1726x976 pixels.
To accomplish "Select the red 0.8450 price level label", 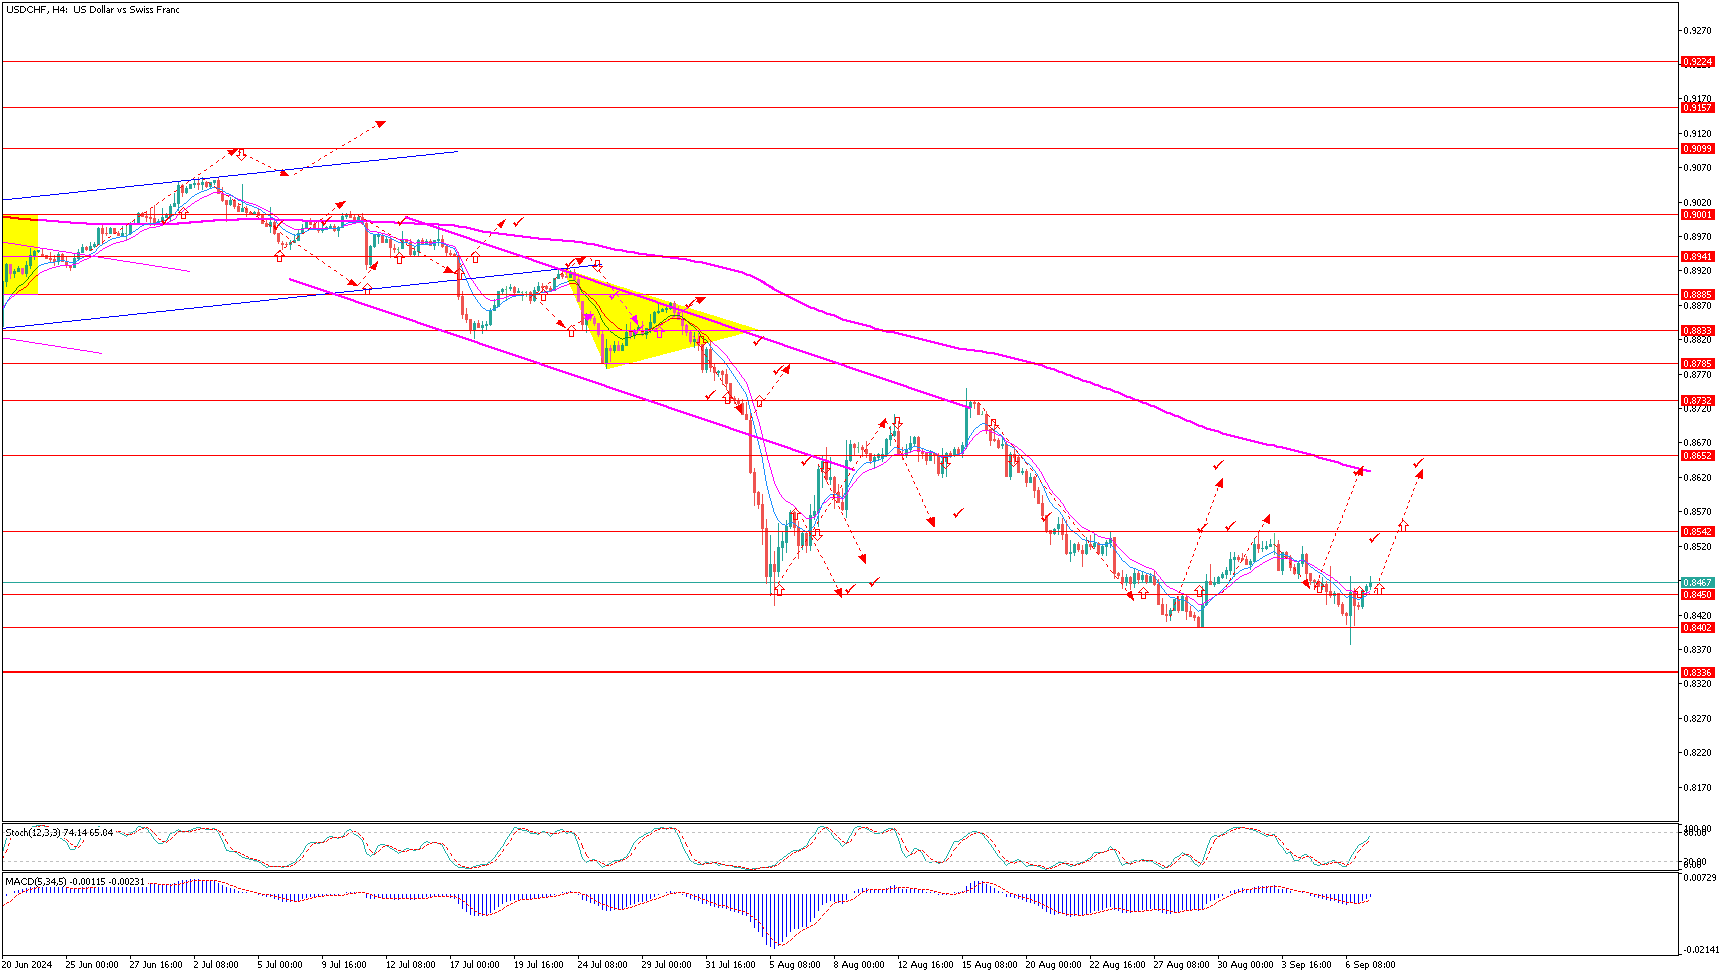I will [x=1697, y=595].
